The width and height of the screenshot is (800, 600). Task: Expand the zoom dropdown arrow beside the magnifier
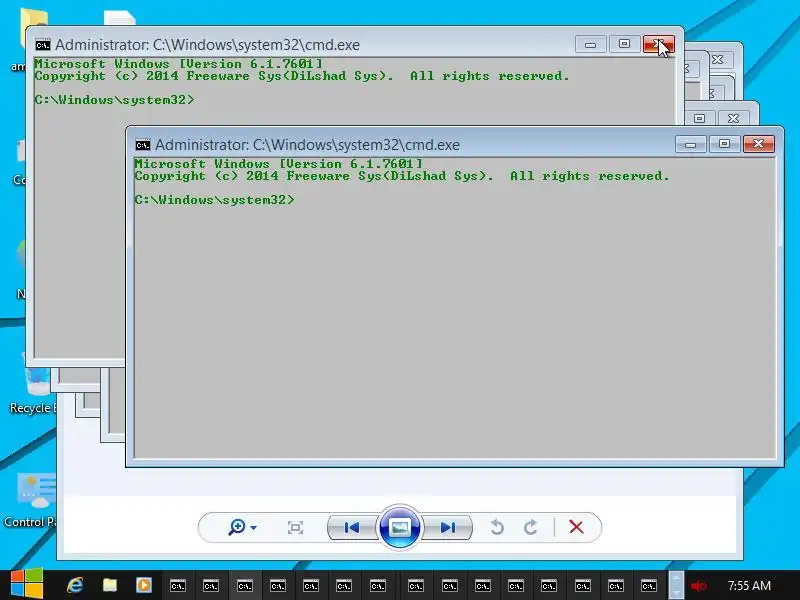(x=254, y=528)
